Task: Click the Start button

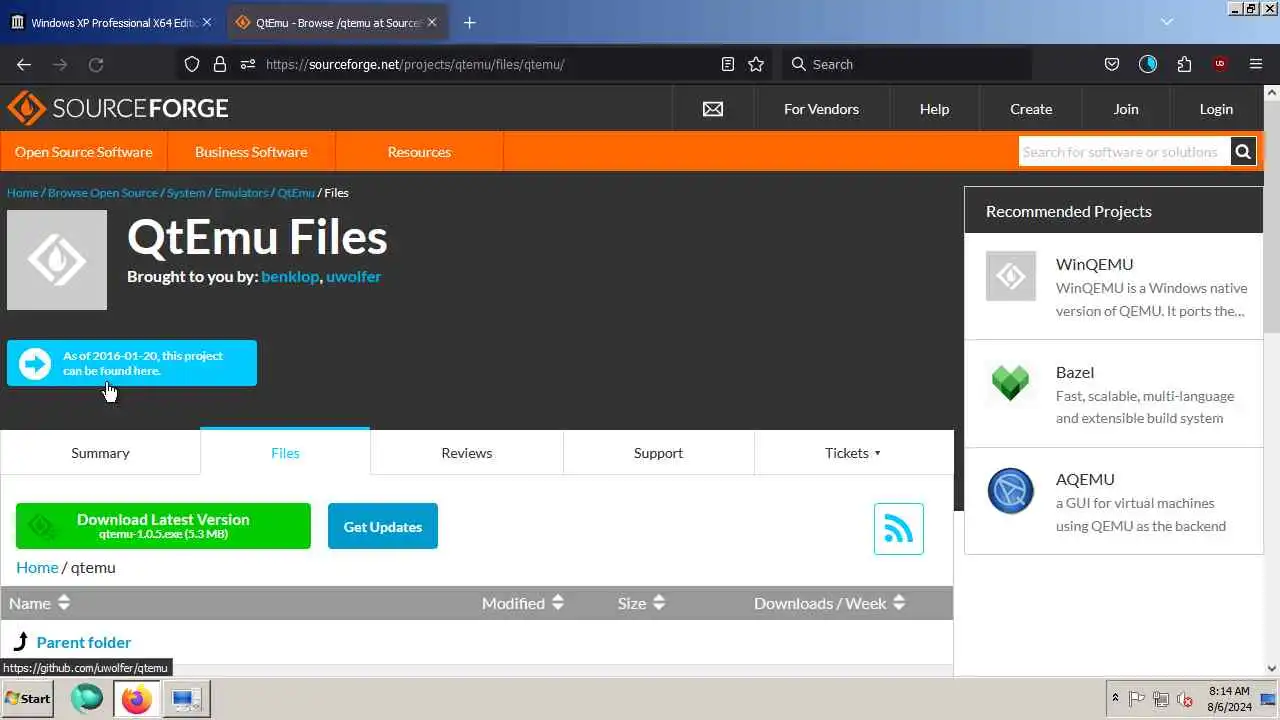Action: (27, 699)
